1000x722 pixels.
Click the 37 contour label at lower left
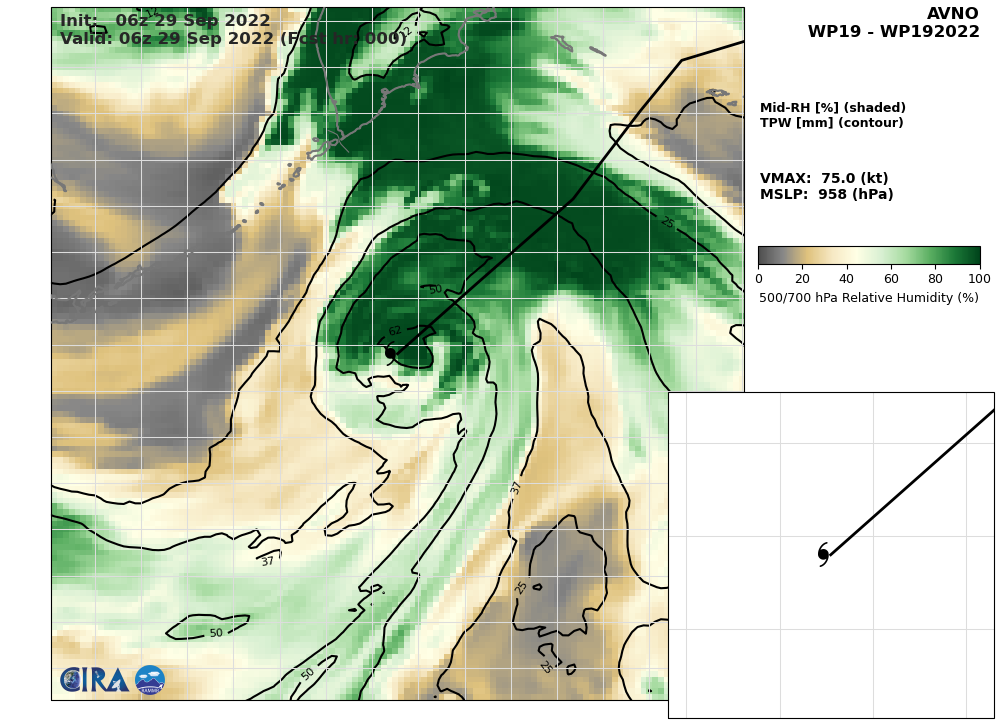268,561
